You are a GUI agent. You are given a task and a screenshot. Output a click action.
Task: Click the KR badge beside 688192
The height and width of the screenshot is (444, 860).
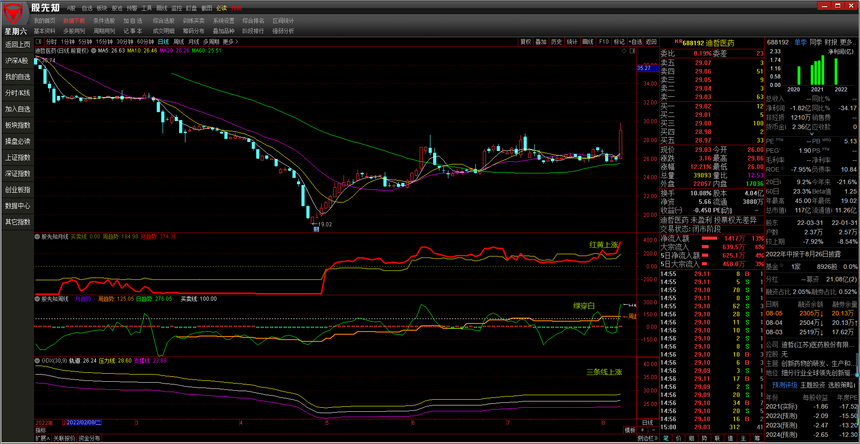(x=678, y=42)
